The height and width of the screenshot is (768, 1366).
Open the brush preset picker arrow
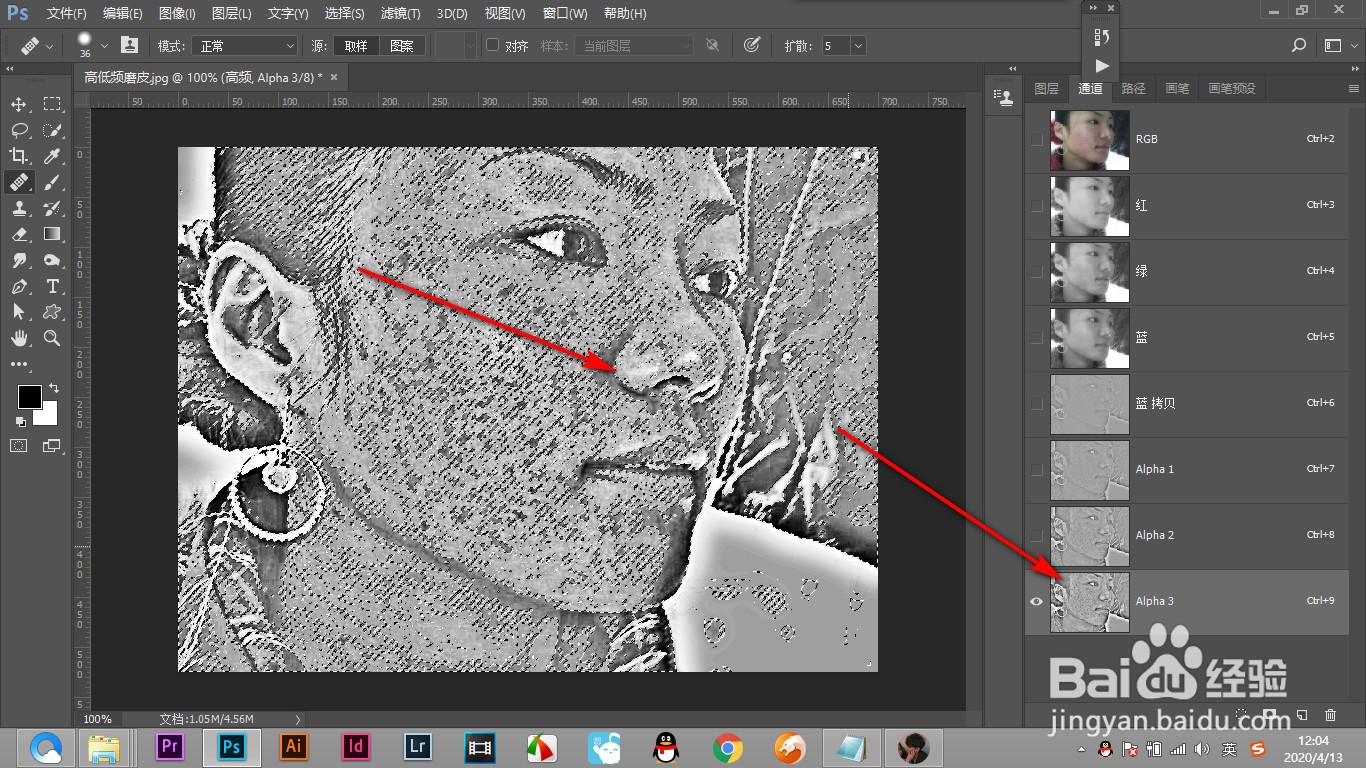point(105,46)
